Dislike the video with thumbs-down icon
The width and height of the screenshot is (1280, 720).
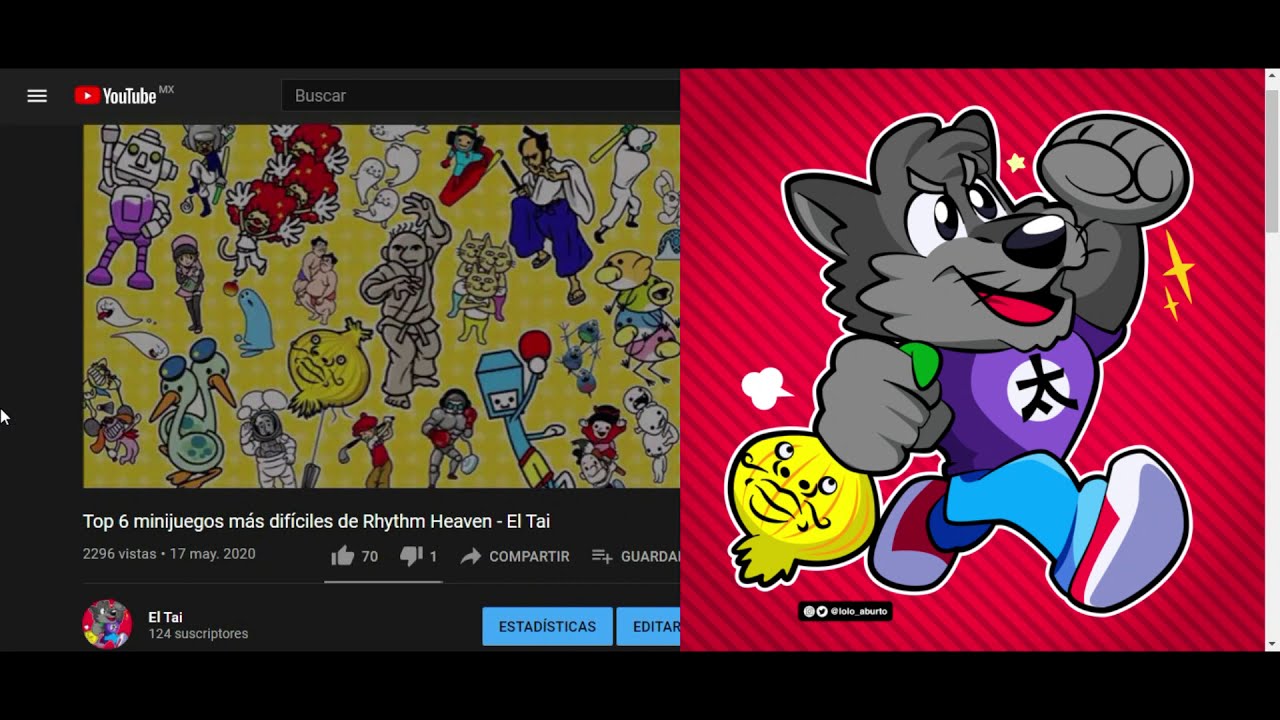pyautogui.click(x=411, y=556)
